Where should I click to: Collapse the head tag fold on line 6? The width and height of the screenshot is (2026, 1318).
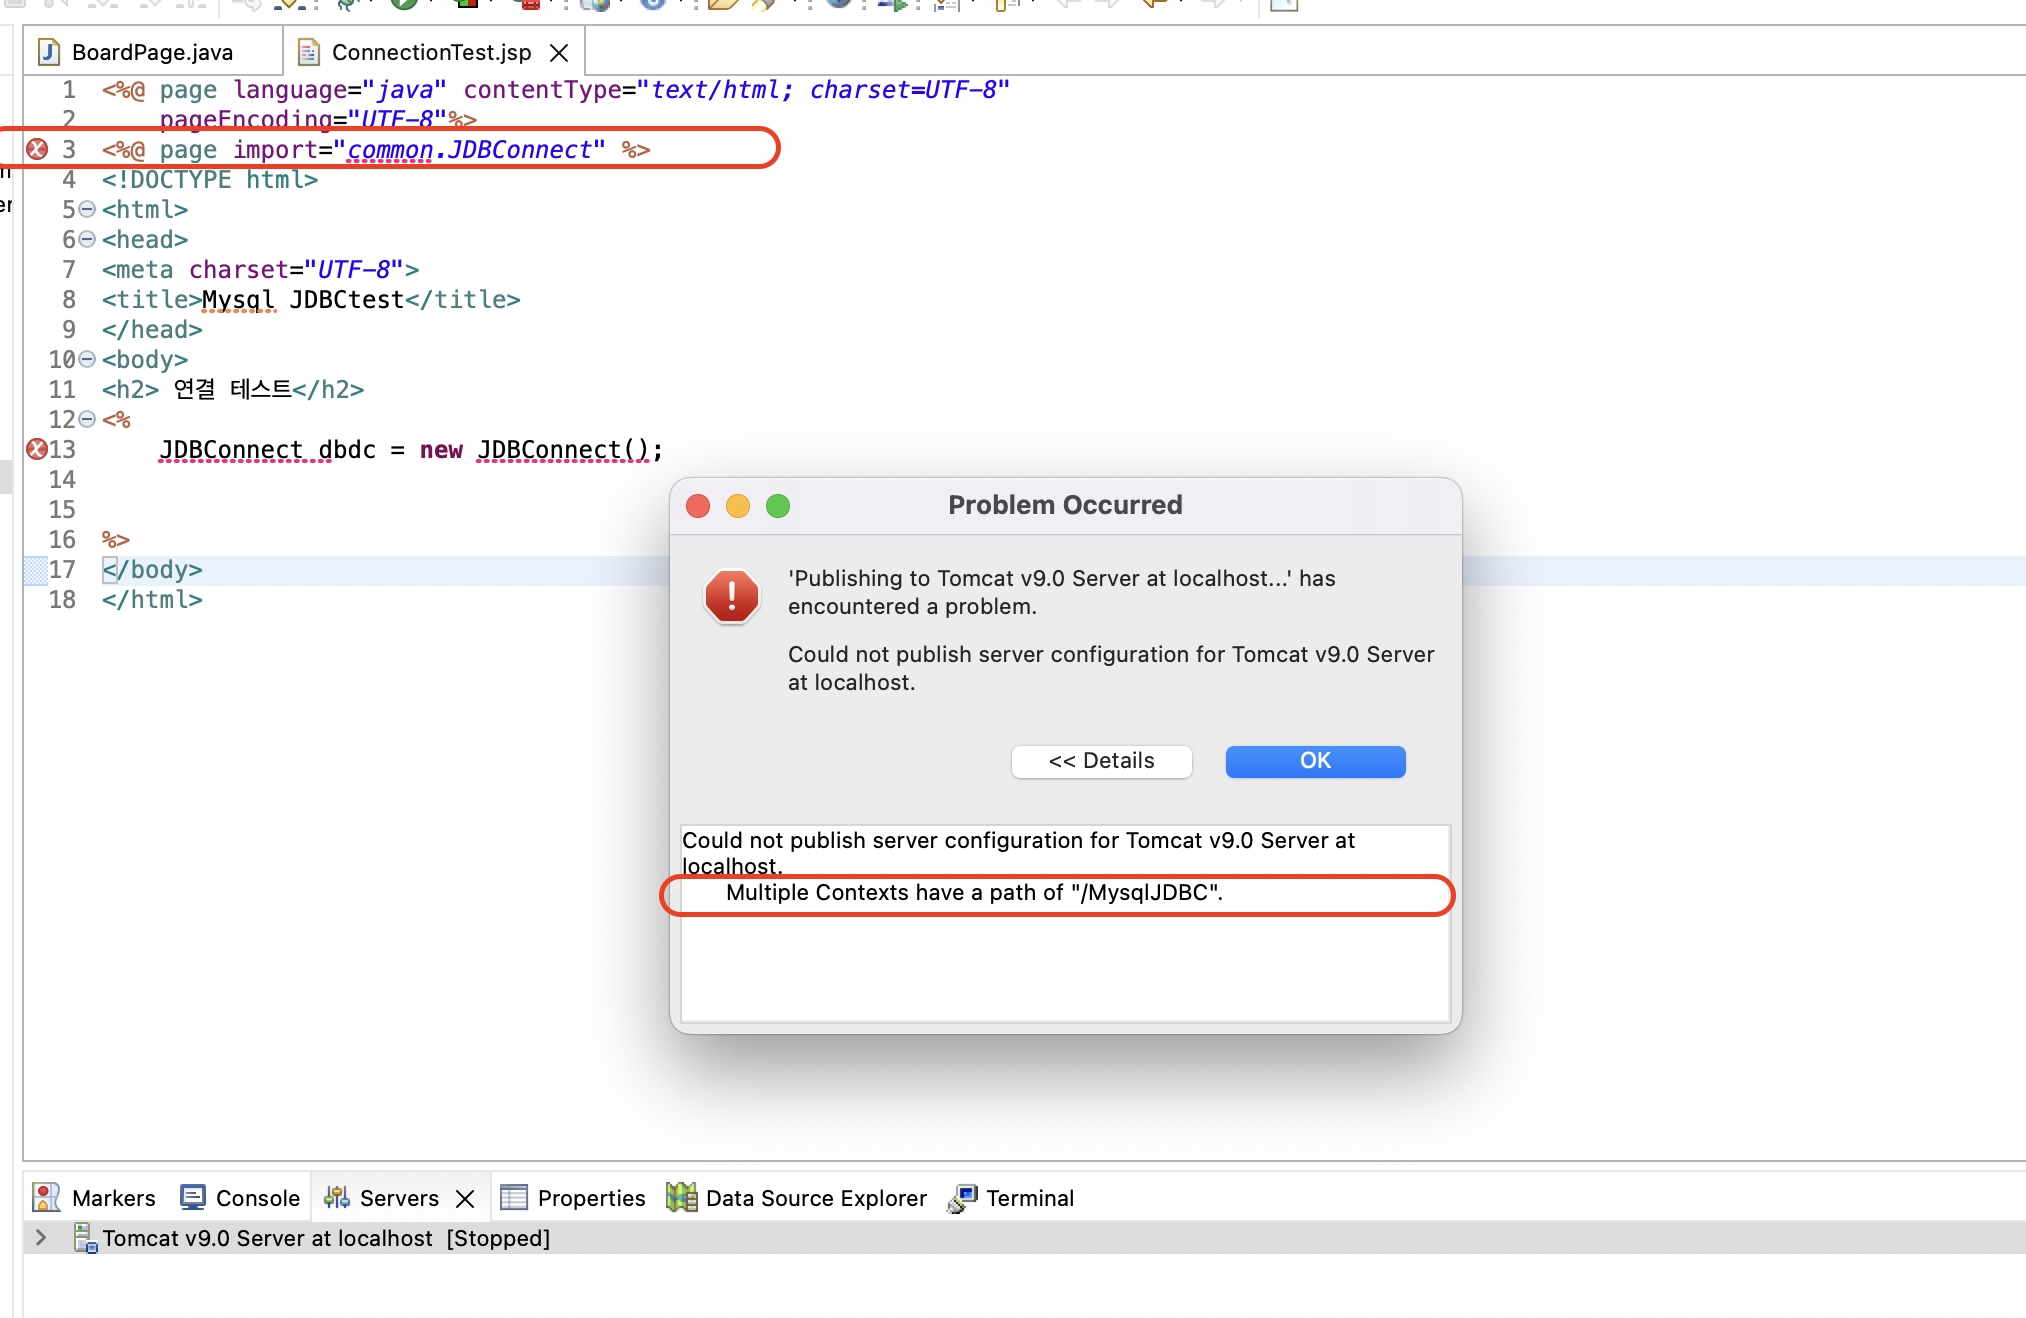[87, 239]
